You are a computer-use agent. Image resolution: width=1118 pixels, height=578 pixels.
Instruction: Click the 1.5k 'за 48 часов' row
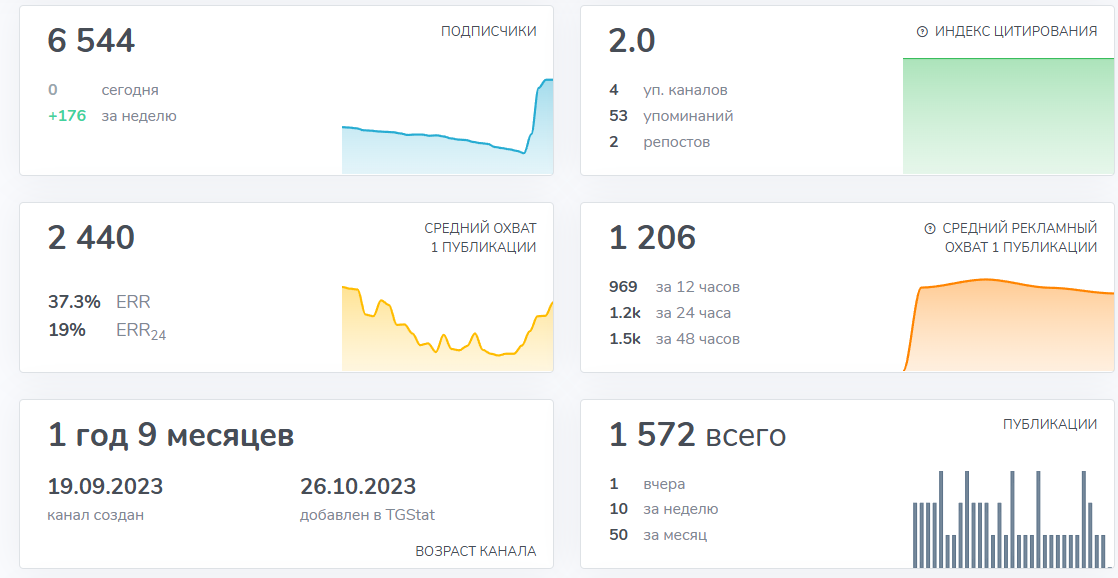pos(675,339)
